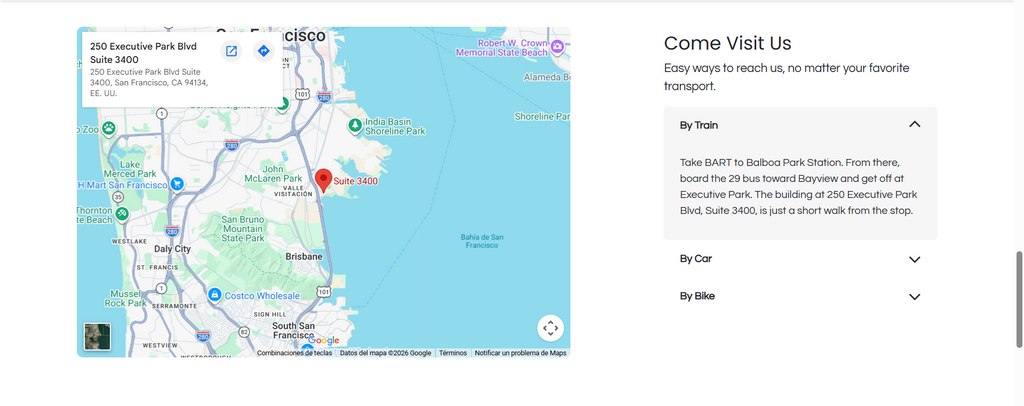This screenshot has height=406, width=1024.
Task: Click Robert W. Crown beach camera marker
Action: point(557,46)
